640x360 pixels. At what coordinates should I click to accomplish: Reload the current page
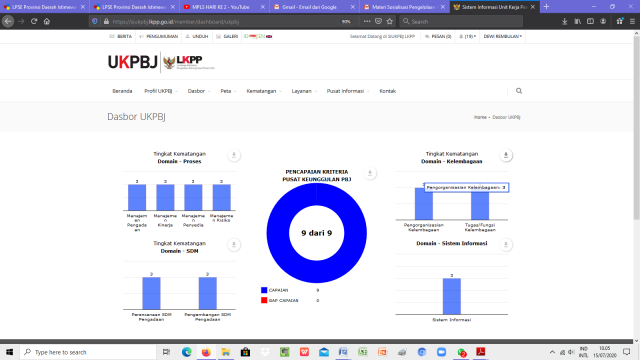point(34,21)
